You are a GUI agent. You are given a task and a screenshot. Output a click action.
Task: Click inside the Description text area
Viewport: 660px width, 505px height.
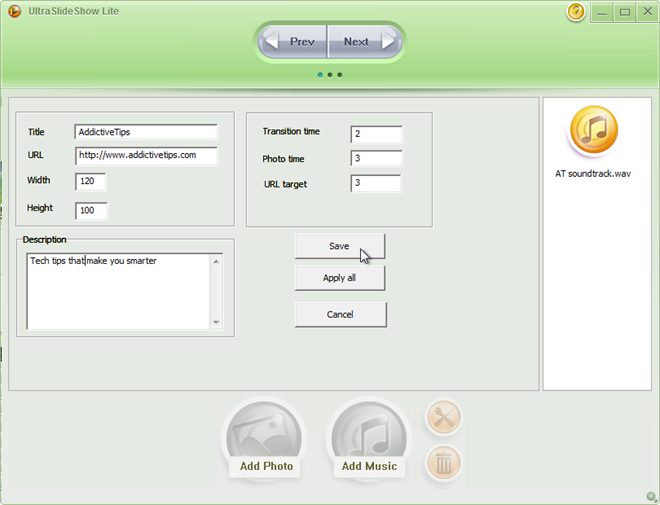[x=118, y=291]
